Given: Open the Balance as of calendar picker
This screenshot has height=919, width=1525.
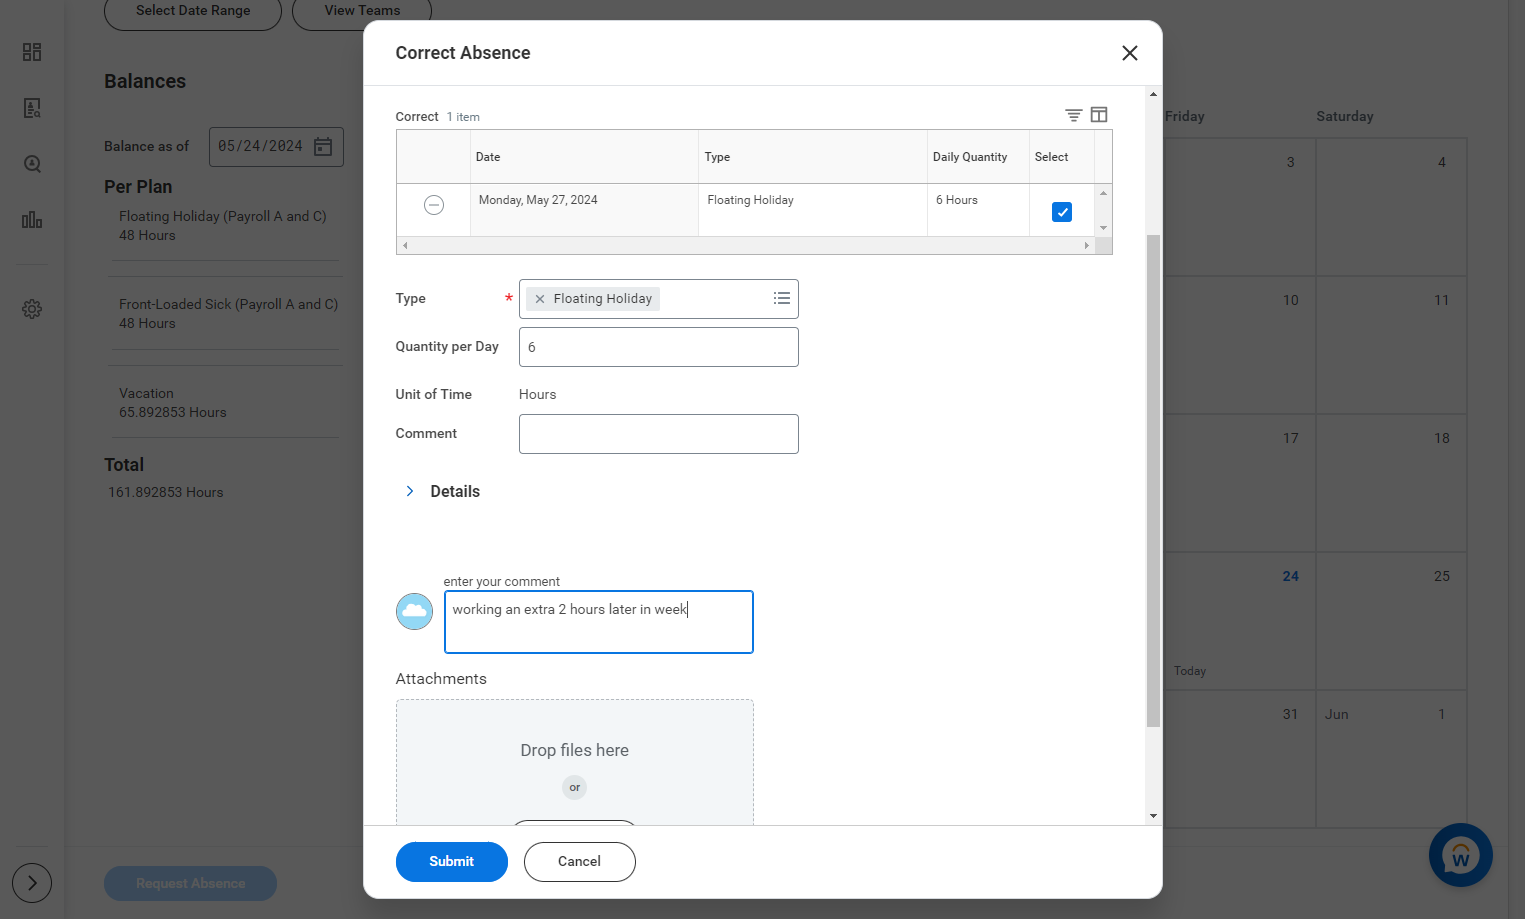Looking at the screenshot, I should point(323,147).
